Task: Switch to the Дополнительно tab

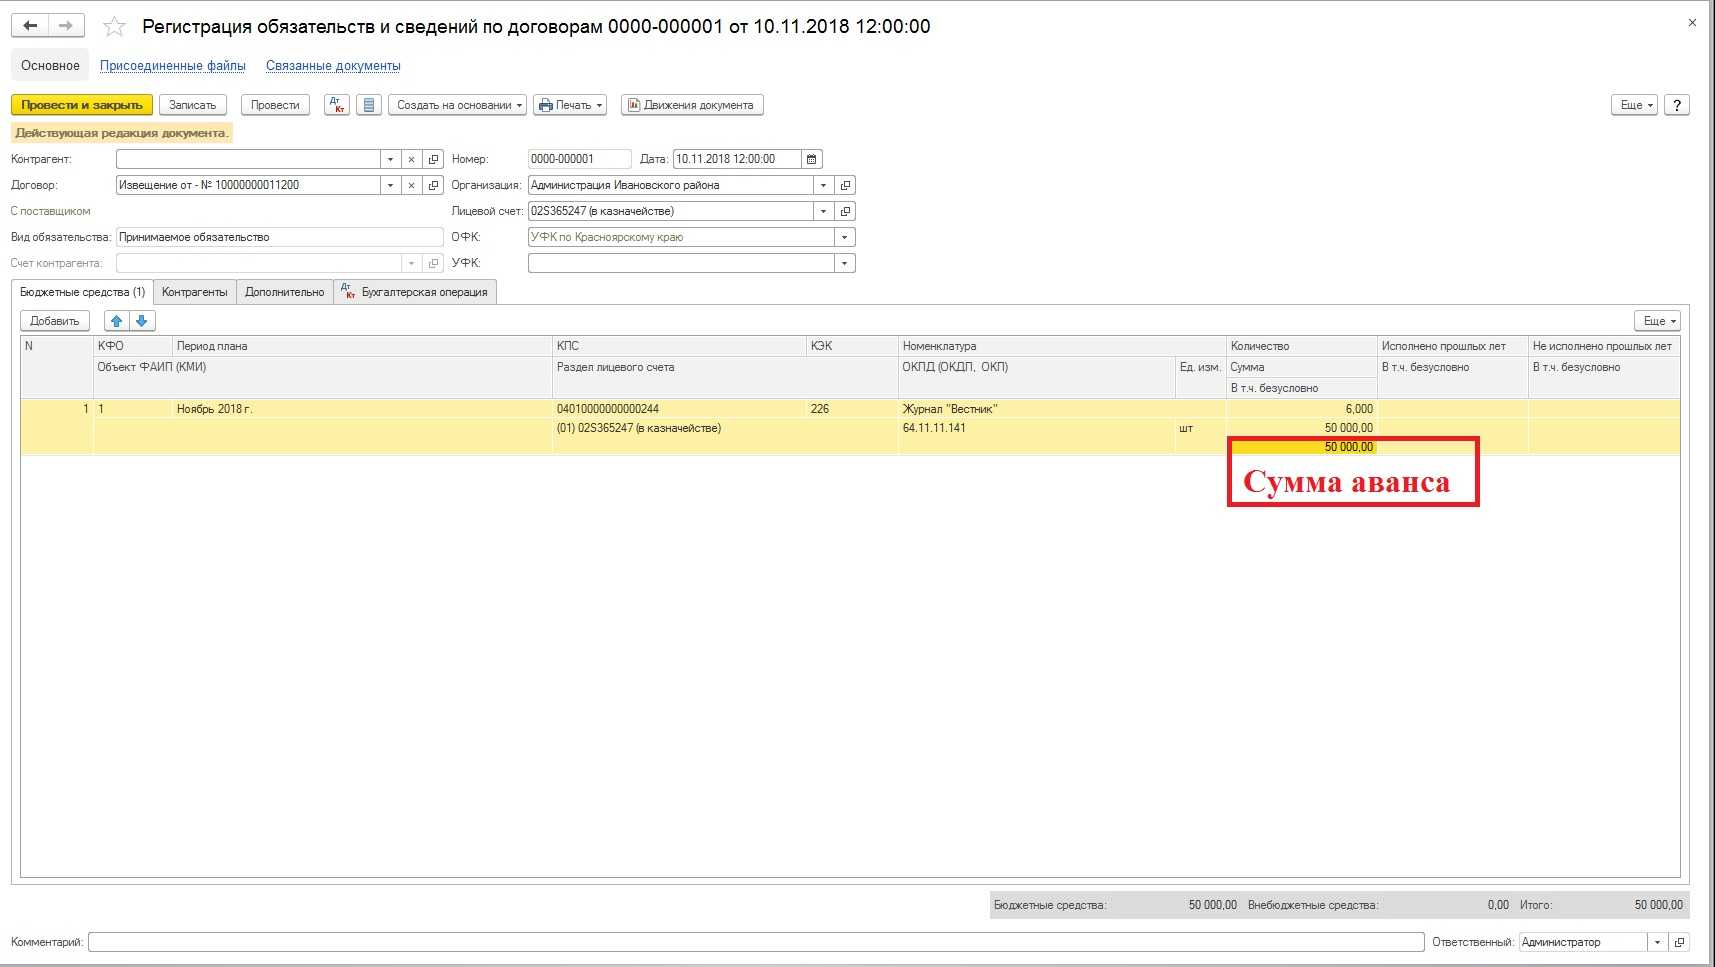Action: tap(285, 292)
